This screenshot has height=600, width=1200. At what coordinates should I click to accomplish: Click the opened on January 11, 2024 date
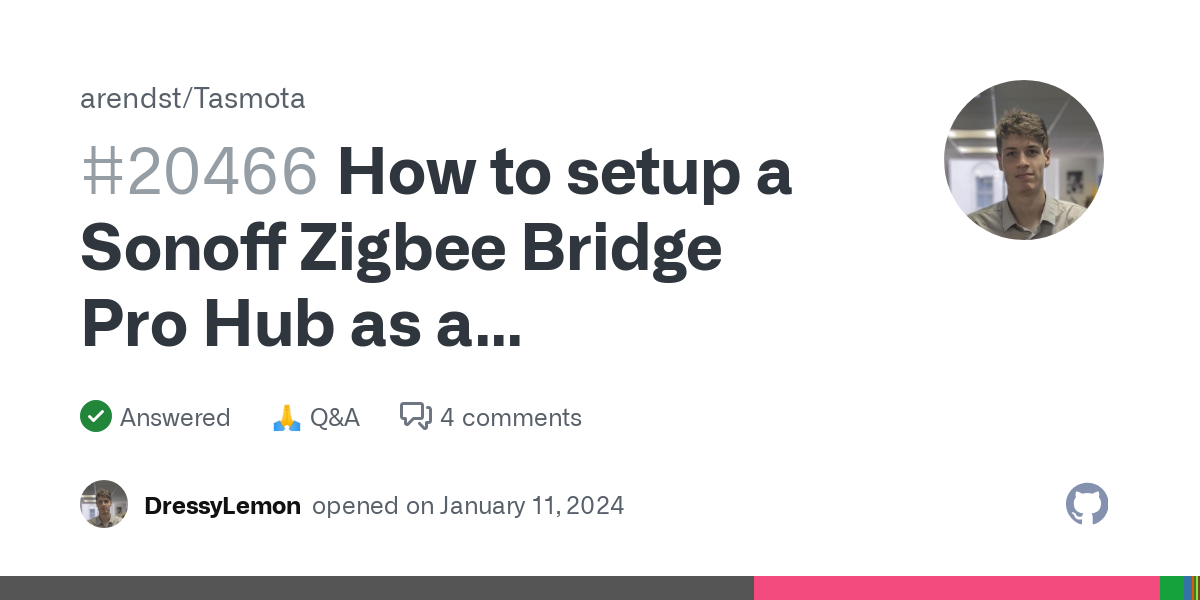(468, 506)
